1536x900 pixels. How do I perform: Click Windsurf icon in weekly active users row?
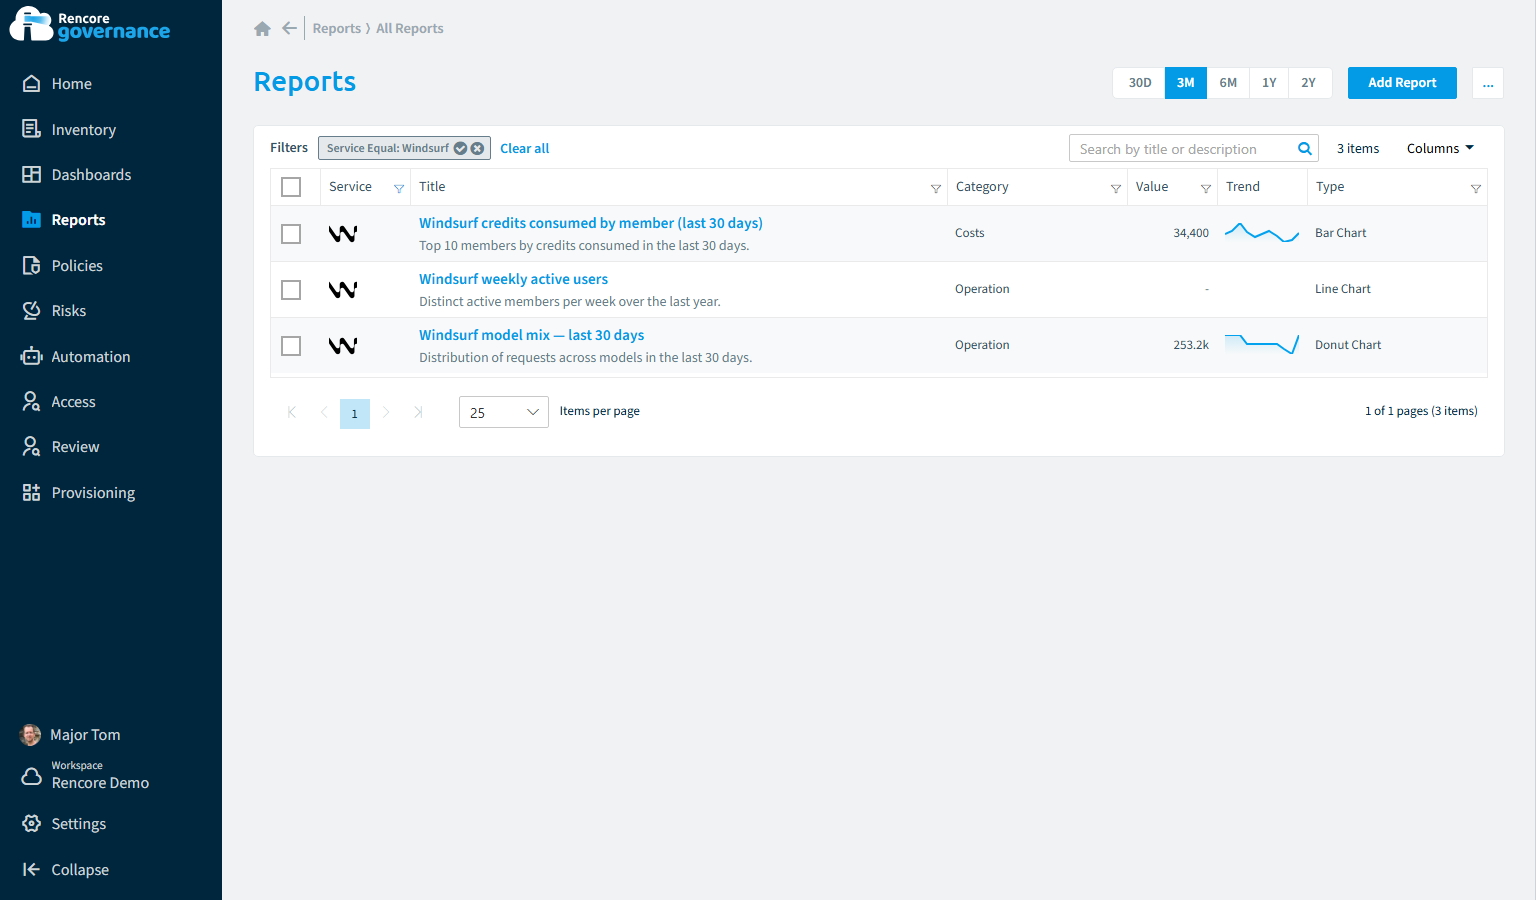tap(343, 289)
